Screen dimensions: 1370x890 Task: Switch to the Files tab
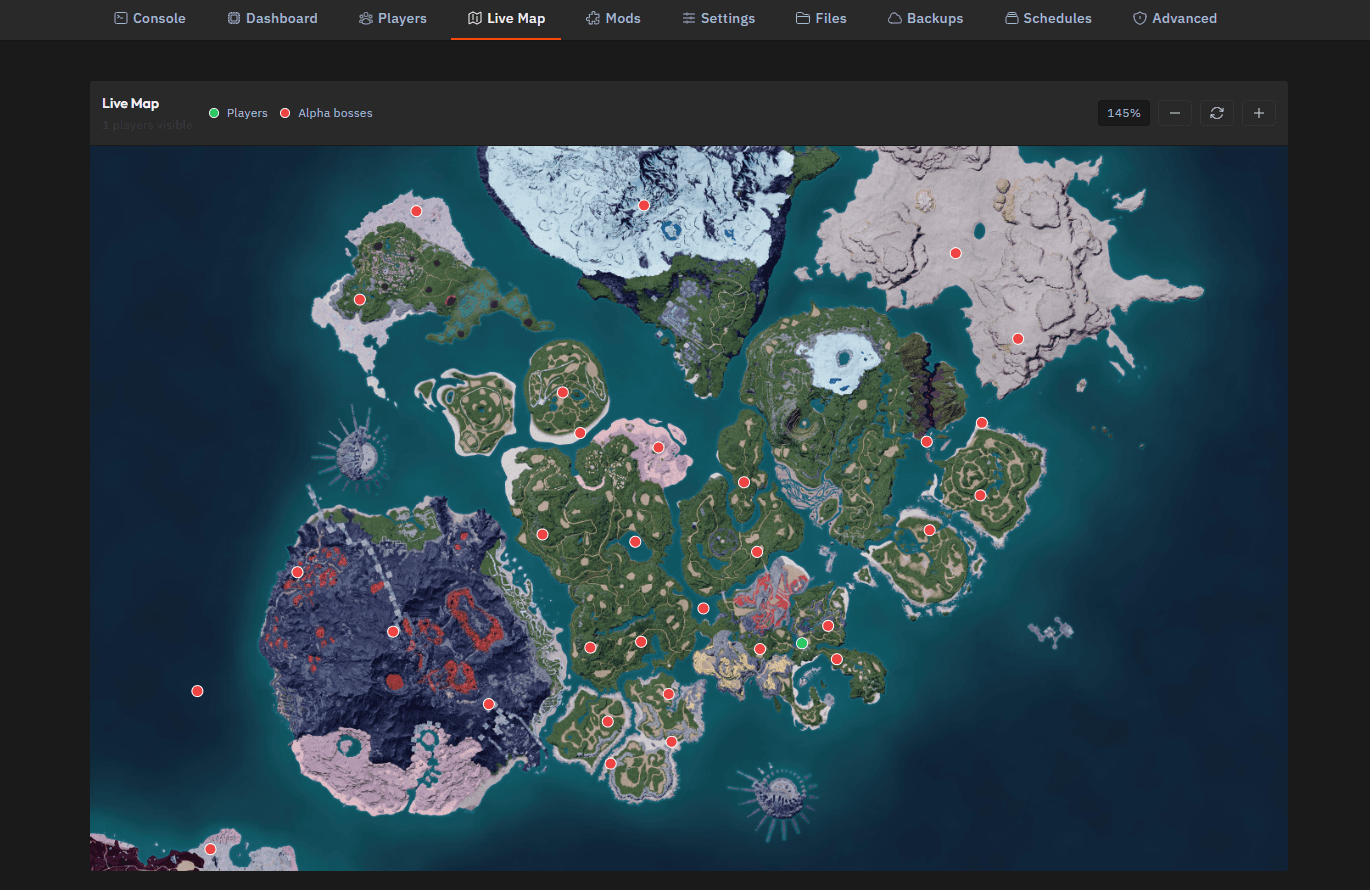point(821,18)
